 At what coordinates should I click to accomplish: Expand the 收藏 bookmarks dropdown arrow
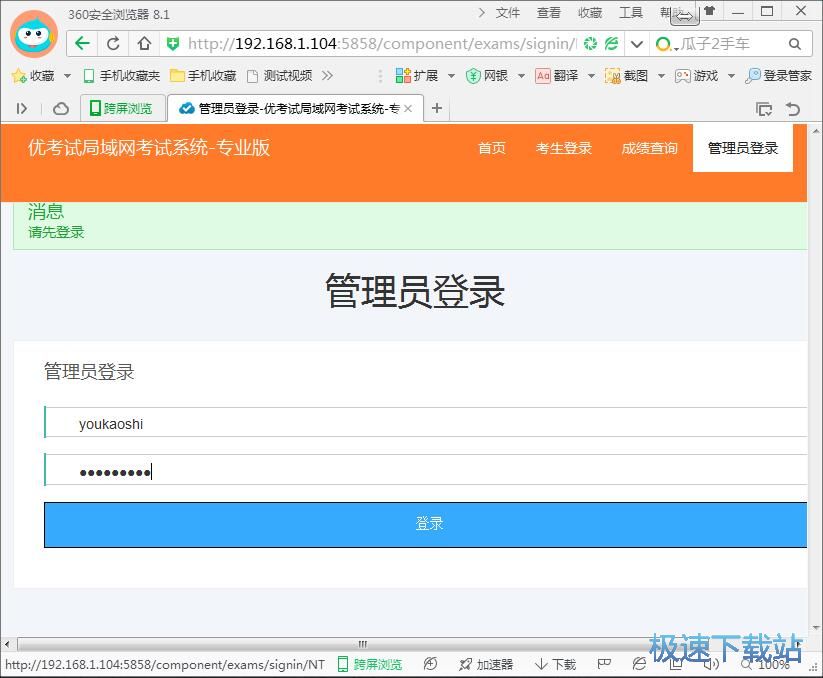(x=68, y=76)
